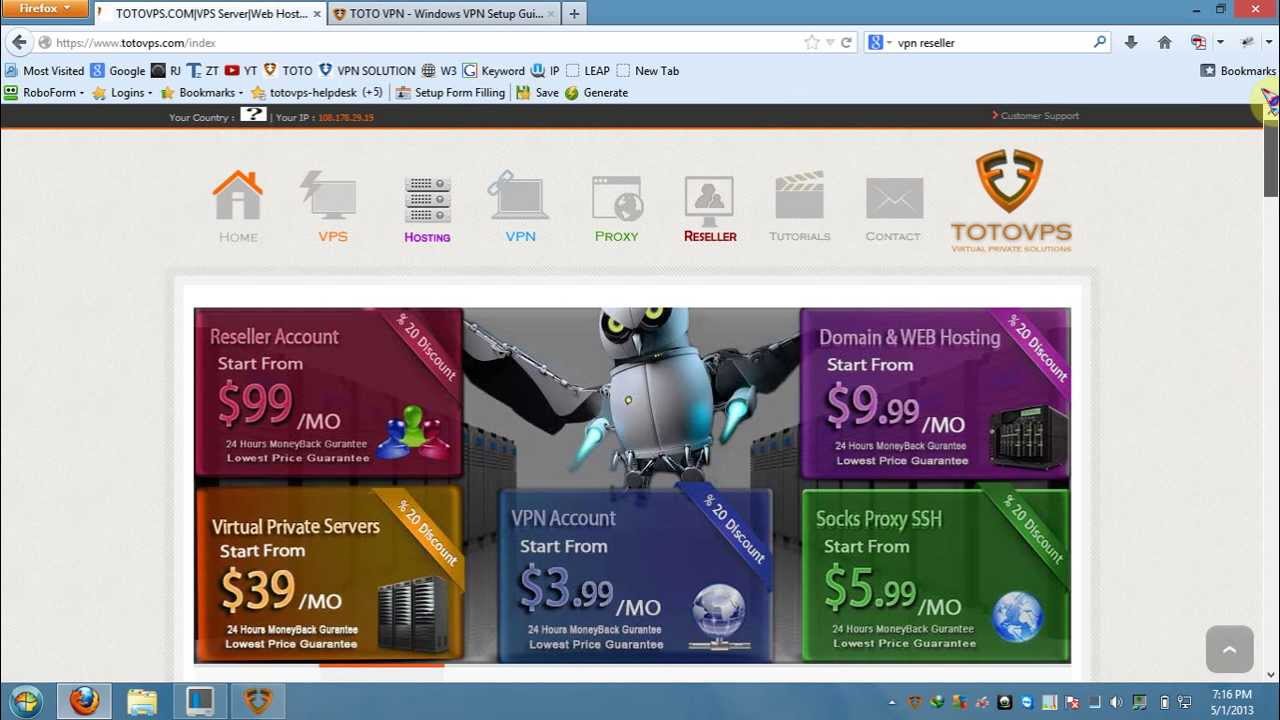The image size is (1280, 720).
Task: Open a new tab with the plus button
Action: pos(574,14)
